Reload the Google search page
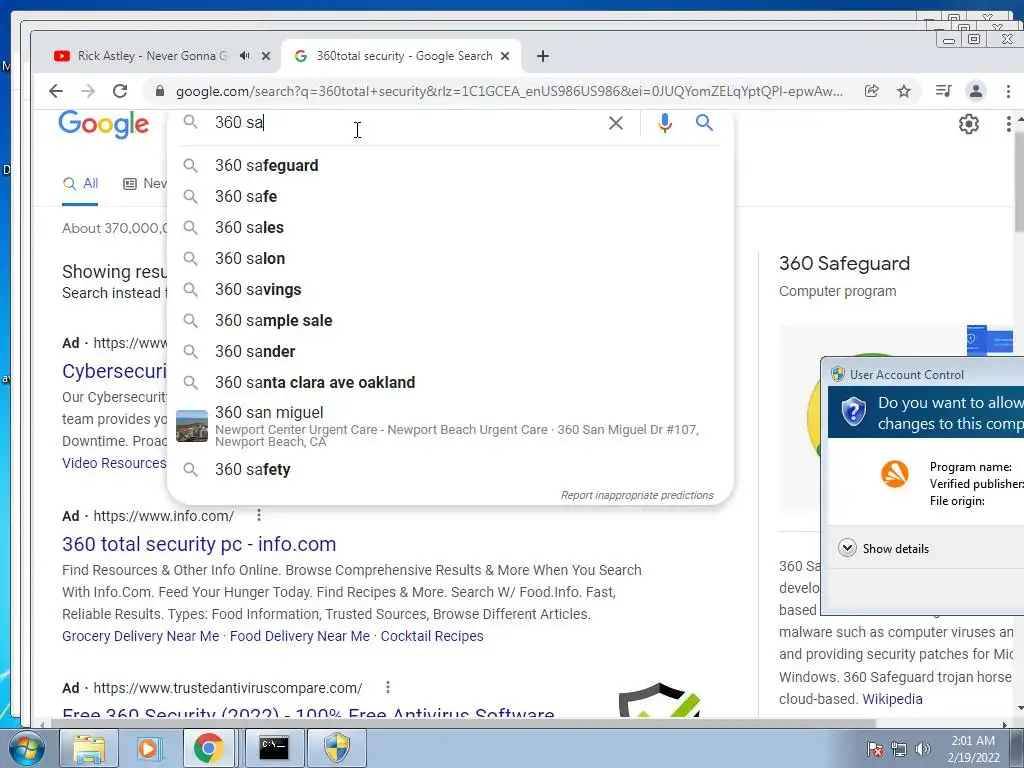 [120, 91]
